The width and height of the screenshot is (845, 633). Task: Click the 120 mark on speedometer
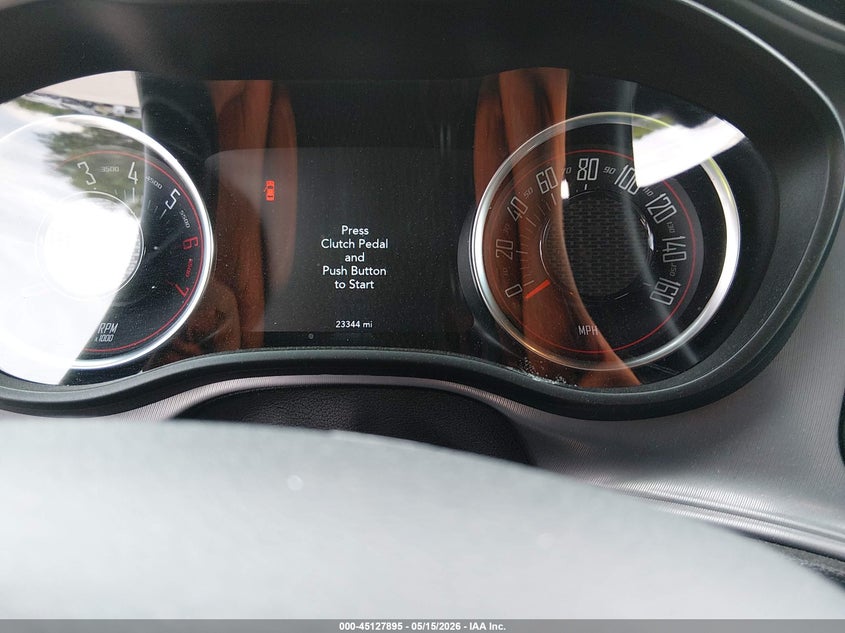click(x=659, y=208)
